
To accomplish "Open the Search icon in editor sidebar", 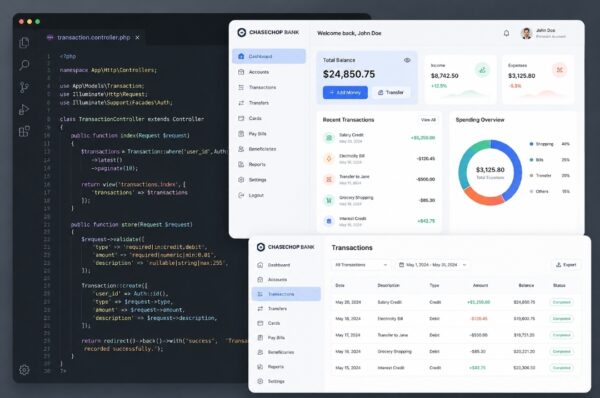I will [x=24, y=65].
